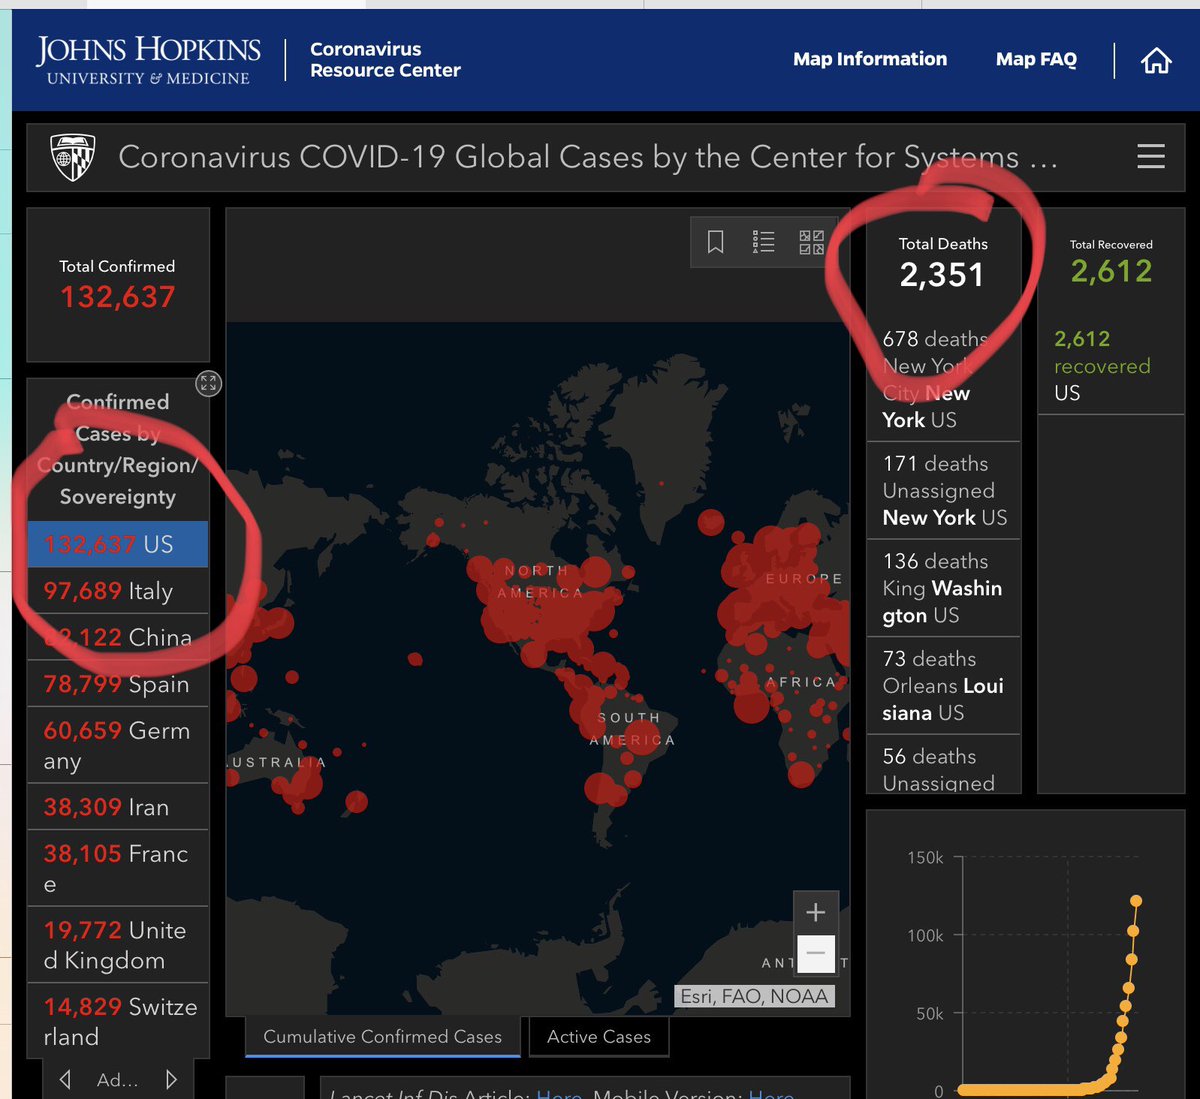This screenshot has width=1200, height=1099.
Task: Select the Italy row with 97,689 cases
Action: point(118,591)
